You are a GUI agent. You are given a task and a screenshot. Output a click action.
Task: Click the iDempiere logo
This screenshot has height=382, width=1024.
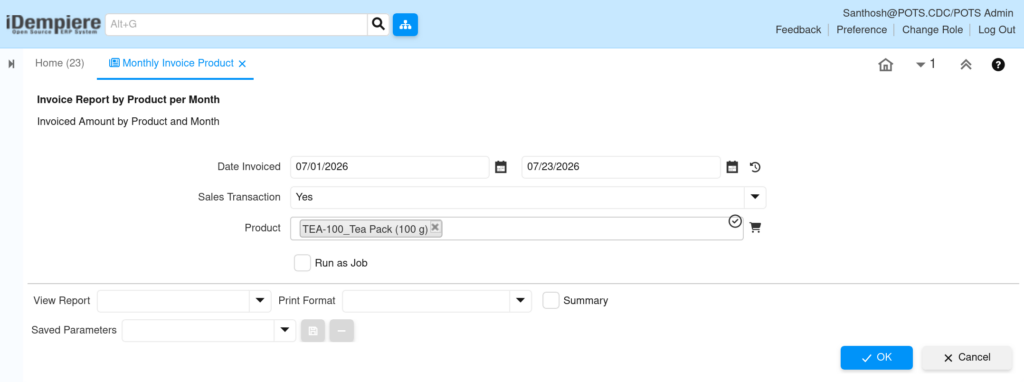pos(54,24)
